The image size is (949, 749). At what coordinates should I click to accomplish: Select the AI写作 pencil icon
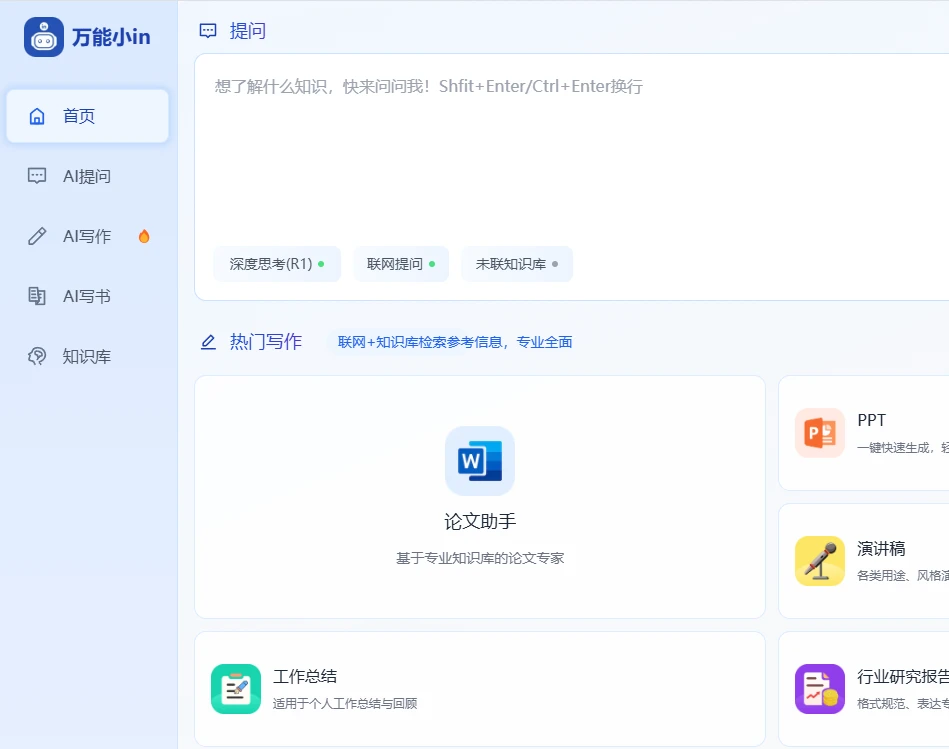click(37, 236)
